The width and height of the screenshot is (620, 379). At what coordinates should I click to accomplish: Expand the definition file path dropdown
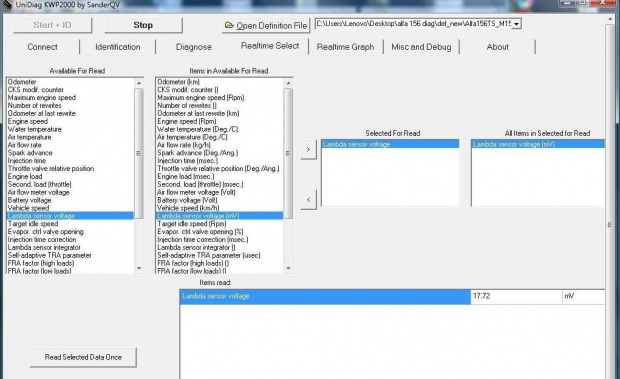tap(517, 24)
